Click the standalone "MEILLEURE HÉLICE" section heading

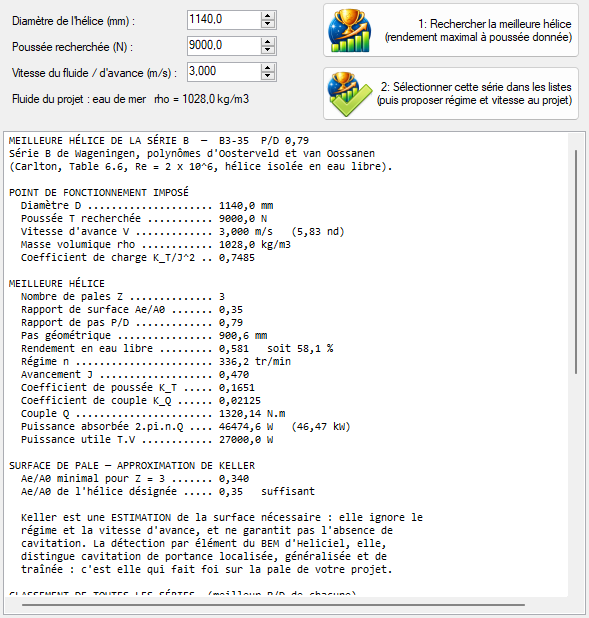pos(57,283)
